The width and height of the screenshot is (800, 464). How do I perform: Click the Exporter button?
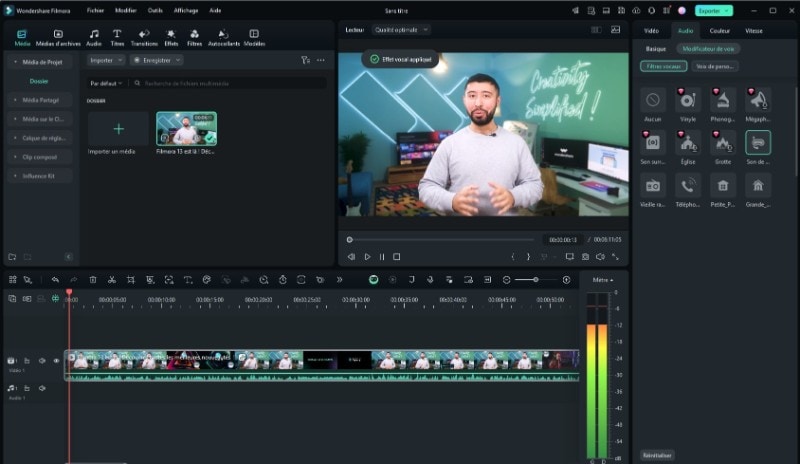[x=714, y=11]
